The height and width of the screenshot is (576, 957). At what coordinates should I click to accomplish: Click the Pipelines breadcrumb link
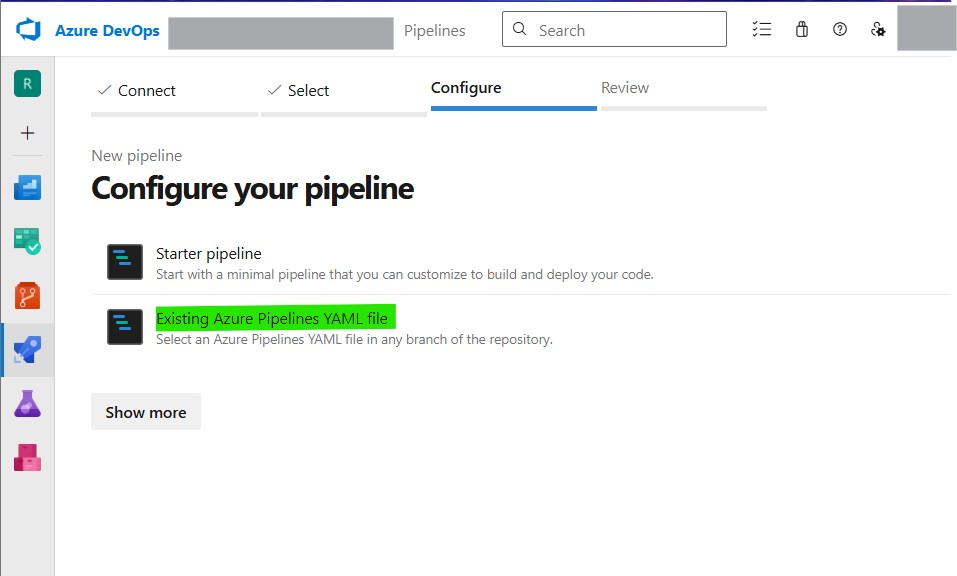tap(435, 31)
